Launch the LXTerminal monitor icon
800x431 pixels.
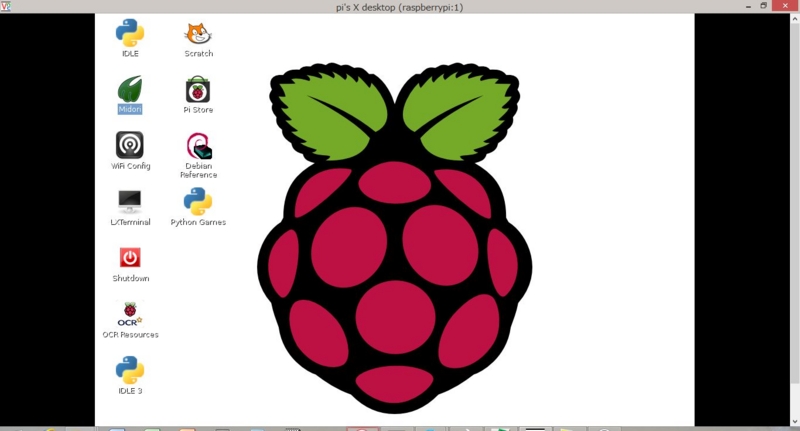pyautogui.click(x=130, y=202)
